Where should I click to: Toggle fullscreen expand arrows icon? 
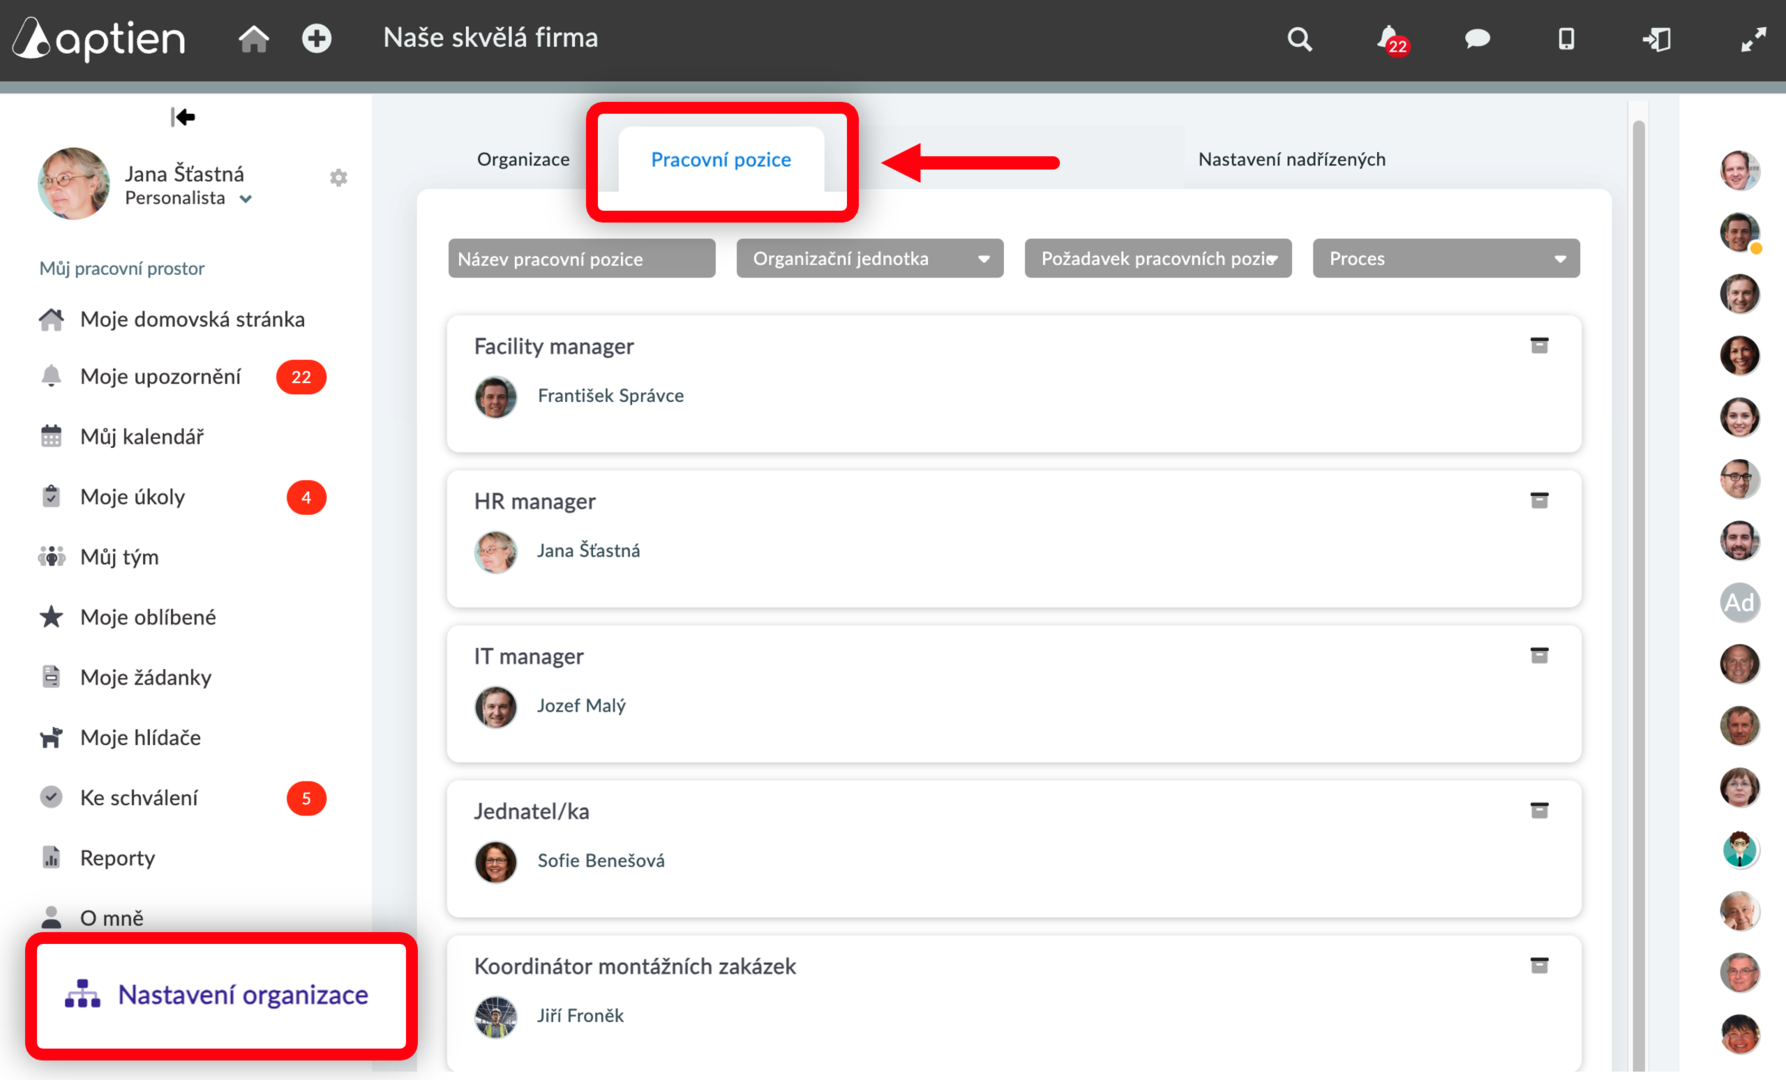click(1753, 40)
